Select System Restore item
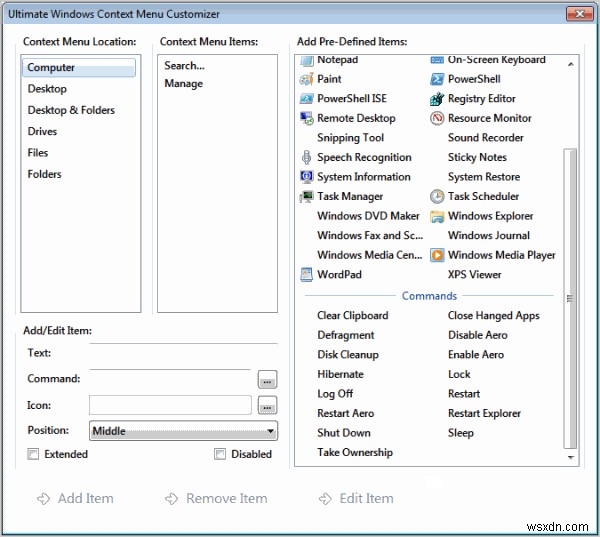This screenshot has width=600, height=537. pos(484,177)
